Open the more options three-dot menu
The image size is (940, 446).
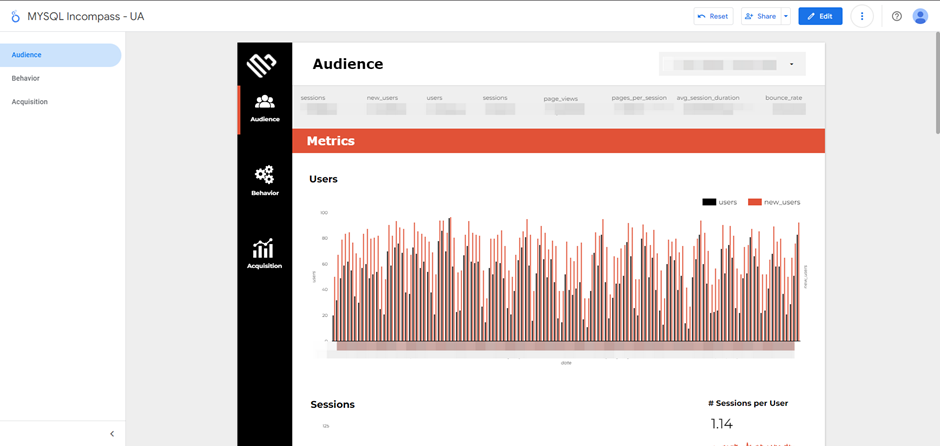(x=862, y=16)
